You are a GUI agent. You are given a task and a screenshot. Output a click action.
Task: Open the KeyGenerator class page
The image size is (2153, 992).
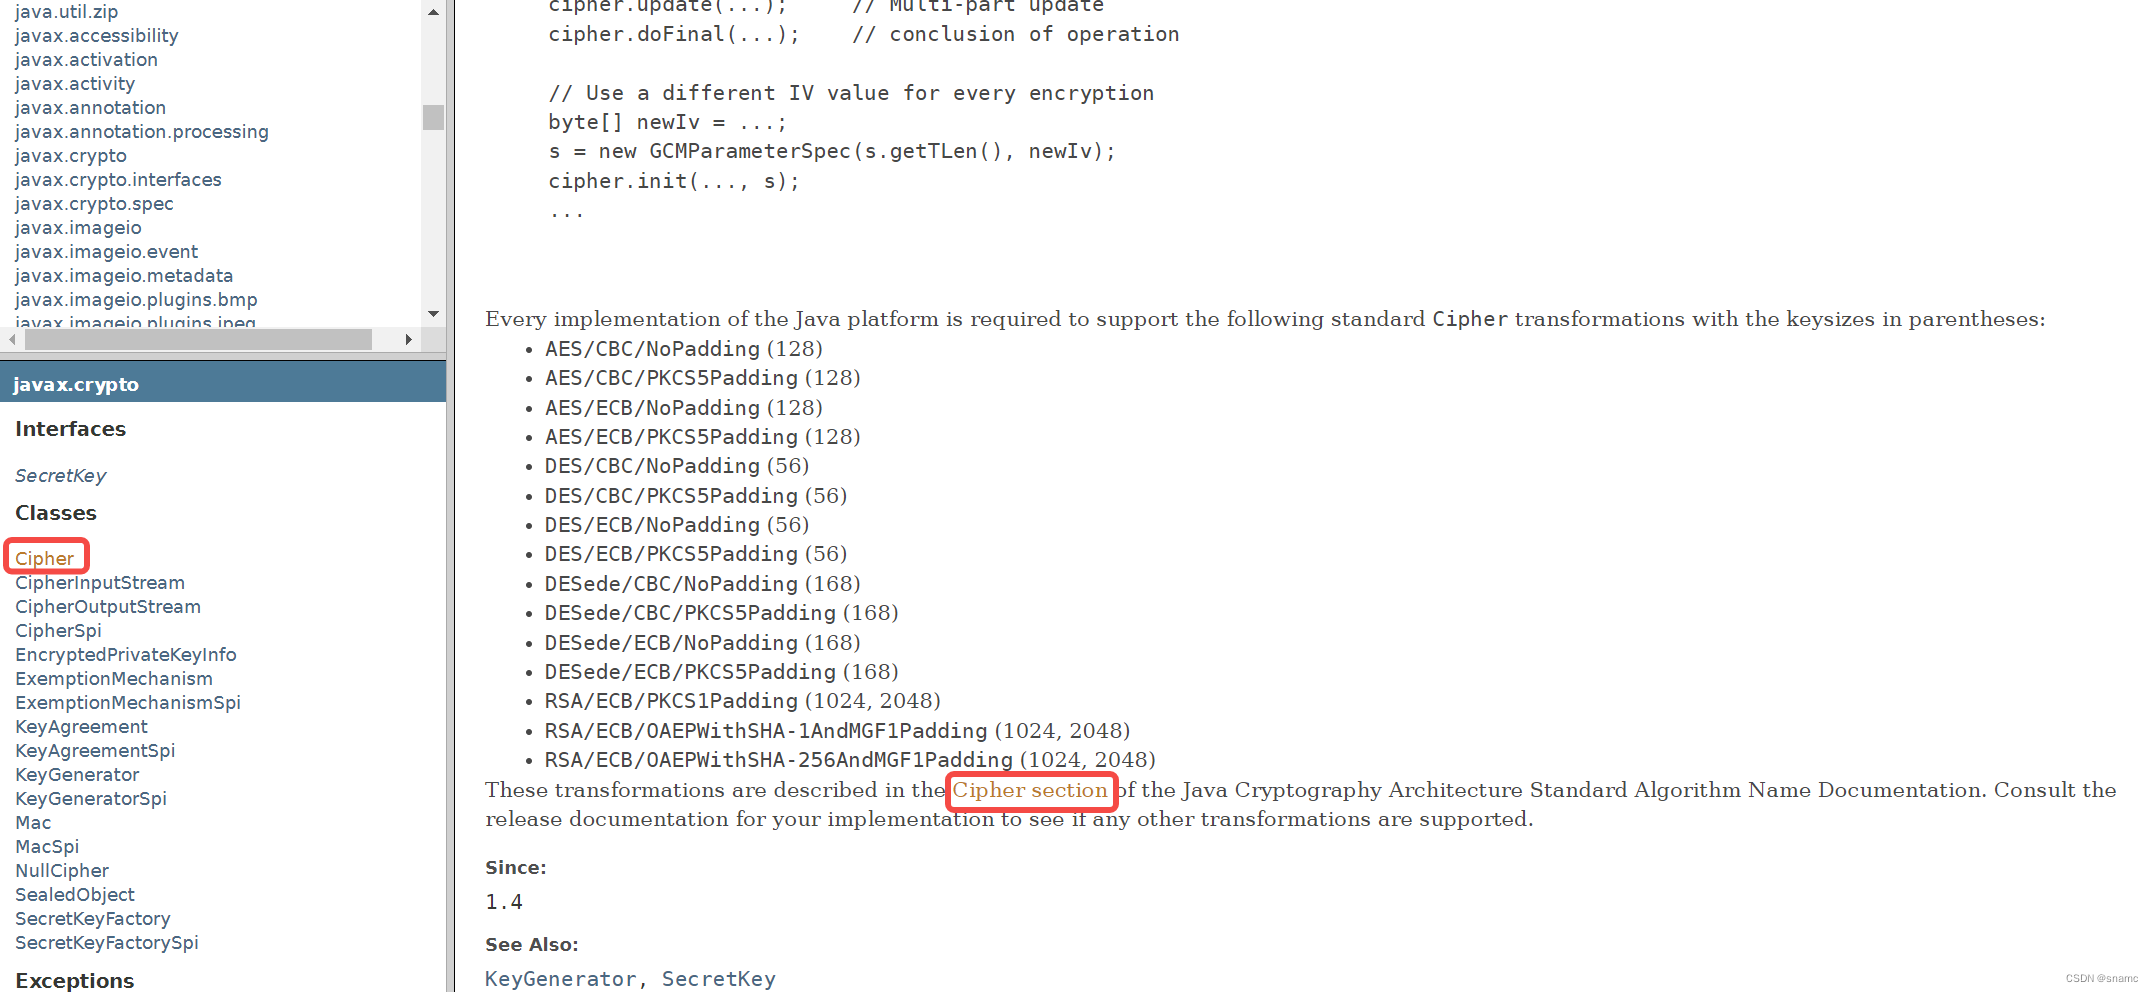click(x=77, y=774)
